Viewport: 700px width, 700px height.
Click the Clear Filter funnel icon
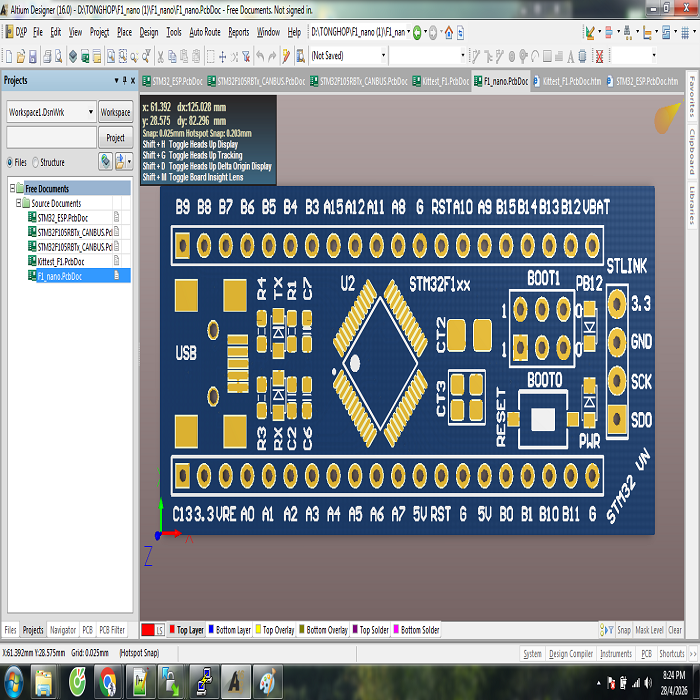pyautogui.click(x=246, y=56)
